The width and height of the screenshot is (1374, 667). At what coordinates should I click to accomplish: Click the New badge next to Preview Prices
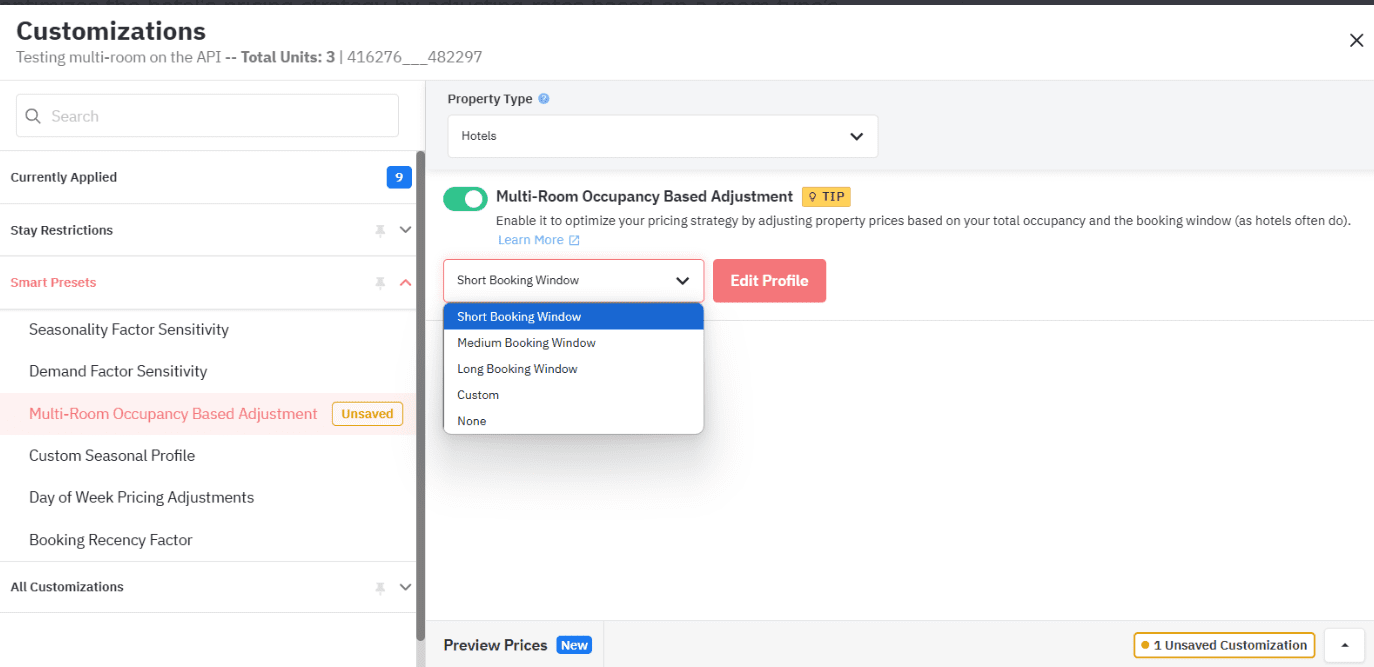click(x=573, y=645)
